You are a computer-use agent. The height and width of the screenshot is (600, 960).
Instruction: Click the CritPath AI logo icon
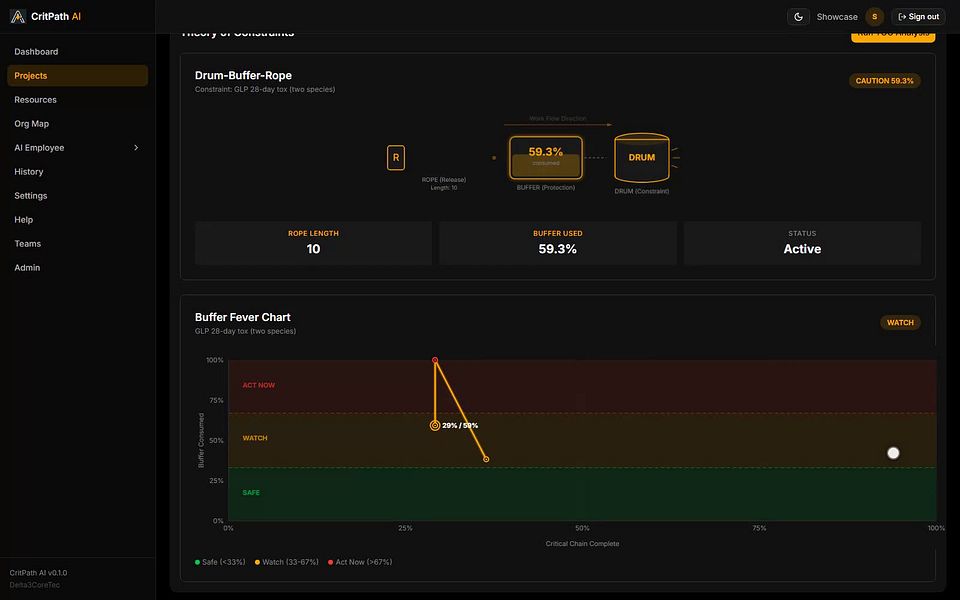(18, 17)
